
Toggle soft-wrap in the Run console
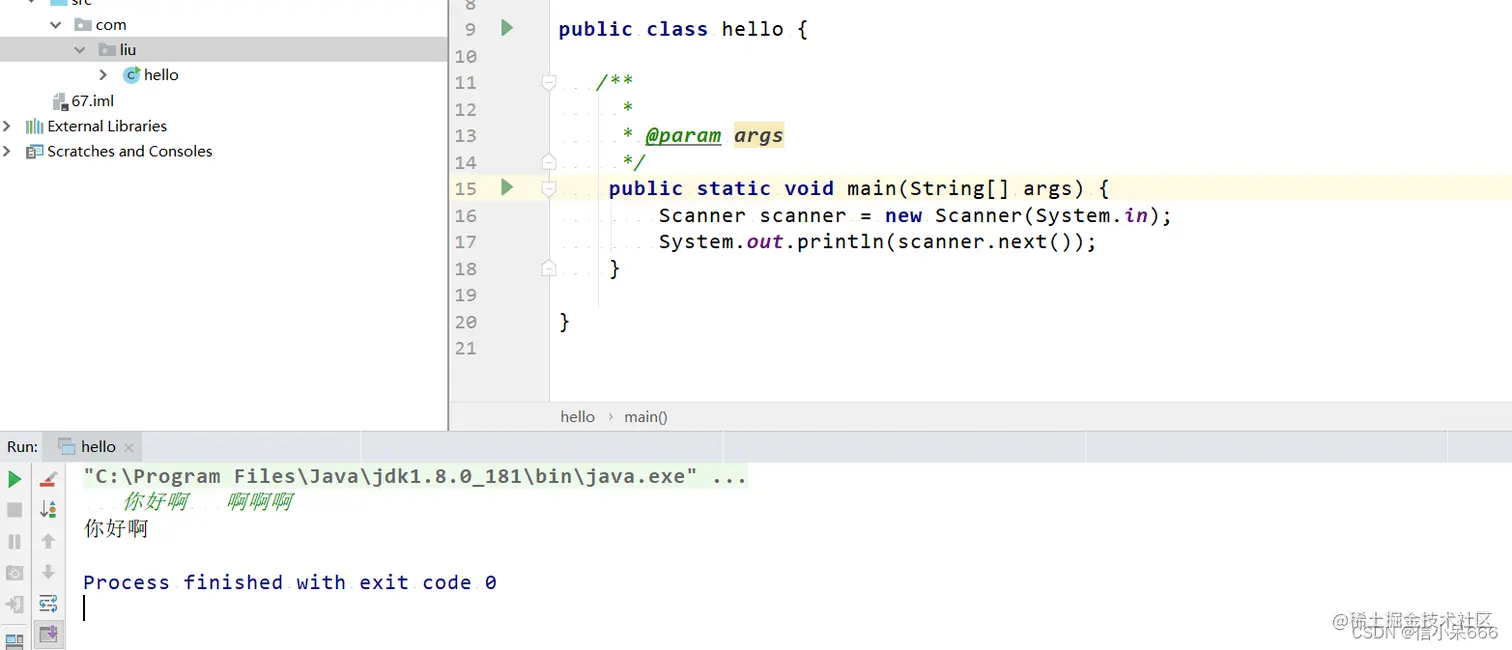[47, 603]
